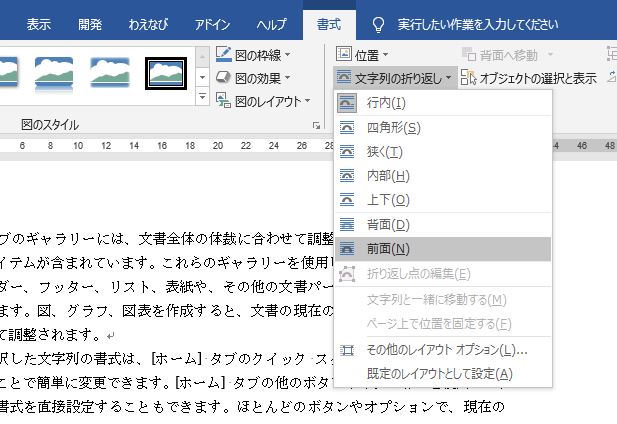
Task: Click the 背面へ移動 button
Action: (x=500, y=55)
